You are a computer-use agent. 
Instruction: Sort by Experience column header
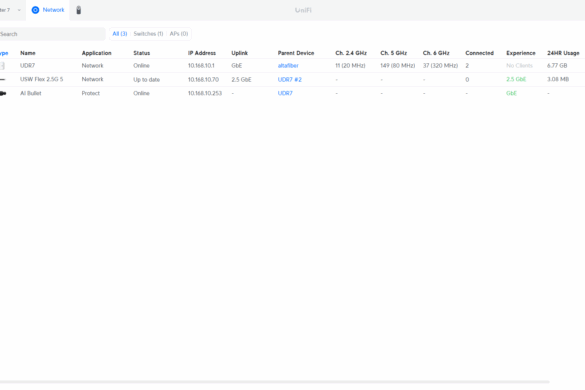tap(521, 53)
